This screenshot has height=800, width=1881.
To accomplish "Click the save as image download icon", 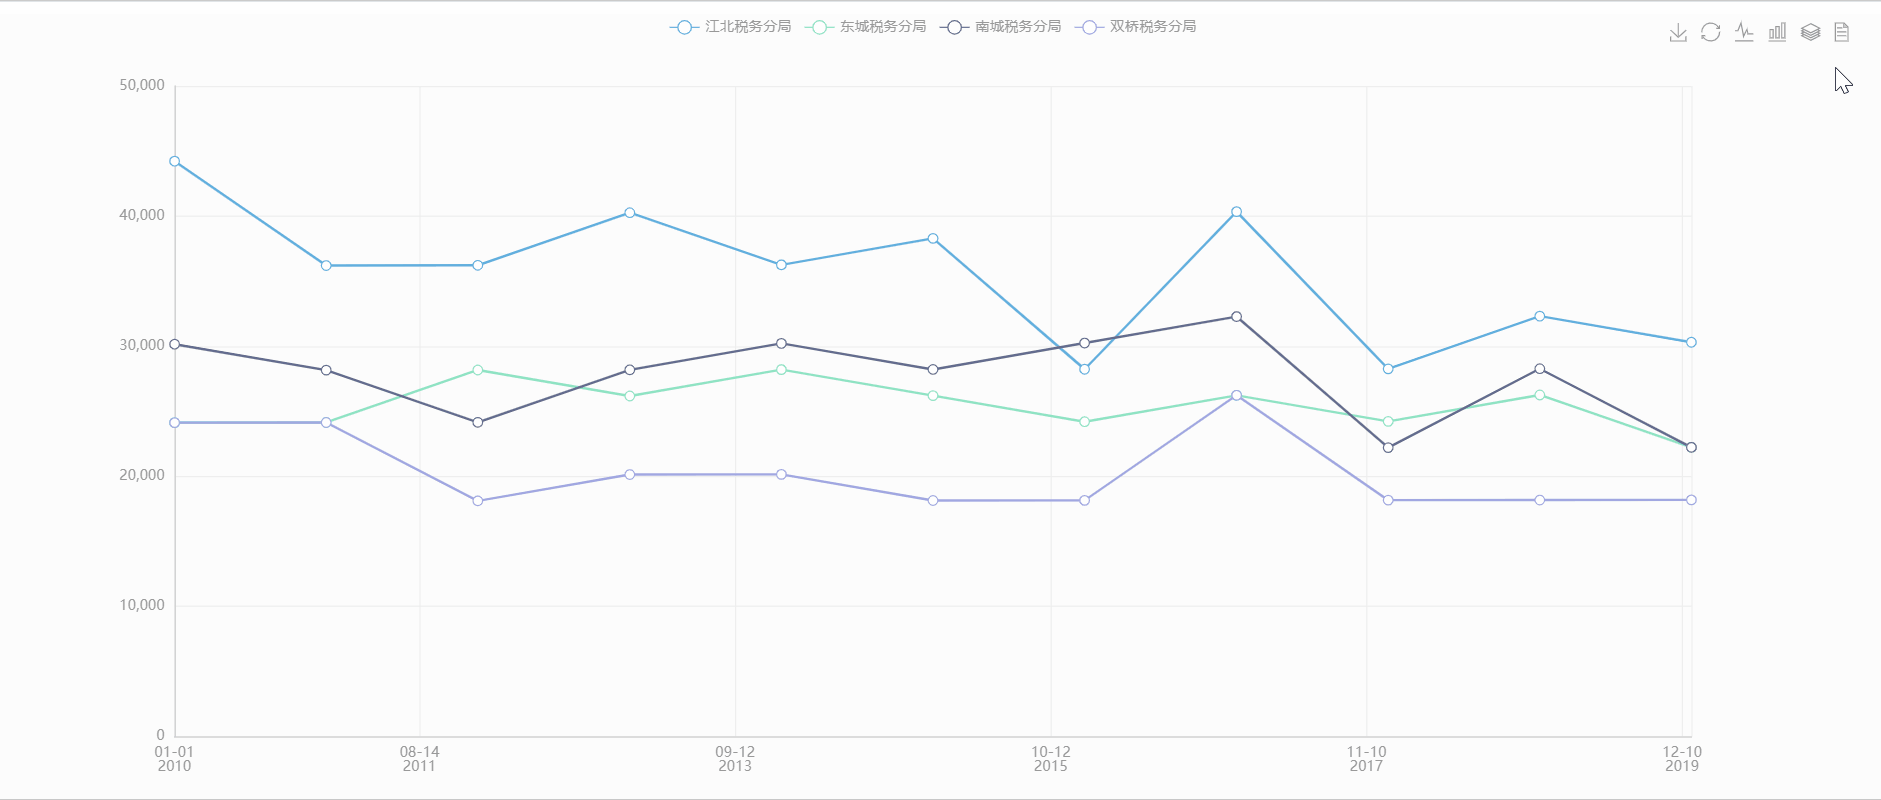I will [x=1678, y=33].
